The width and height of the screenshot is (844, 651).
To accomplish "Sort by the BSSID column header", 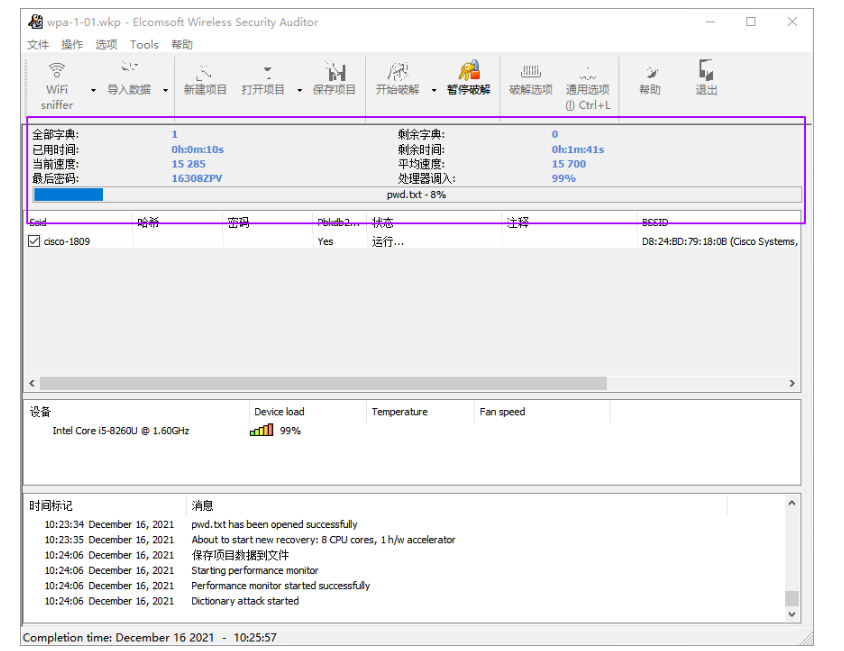I will [x=719, y=222].
